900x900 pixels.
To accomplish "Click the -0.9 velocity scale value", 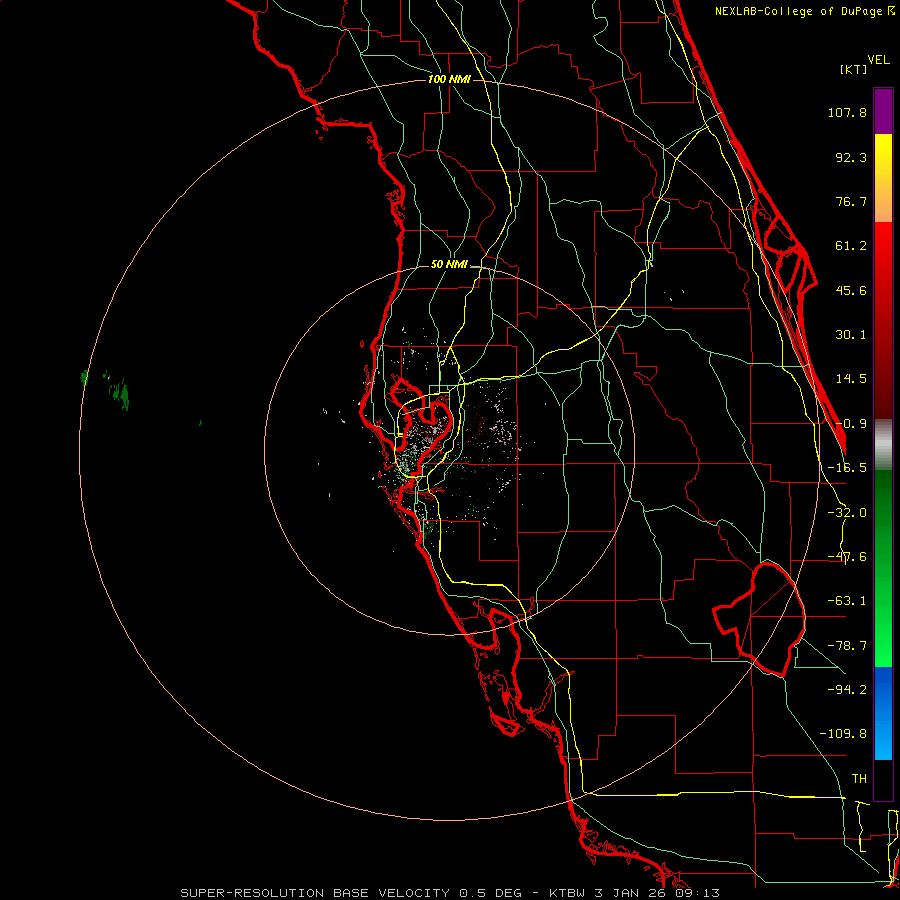I will pos(851,424).
